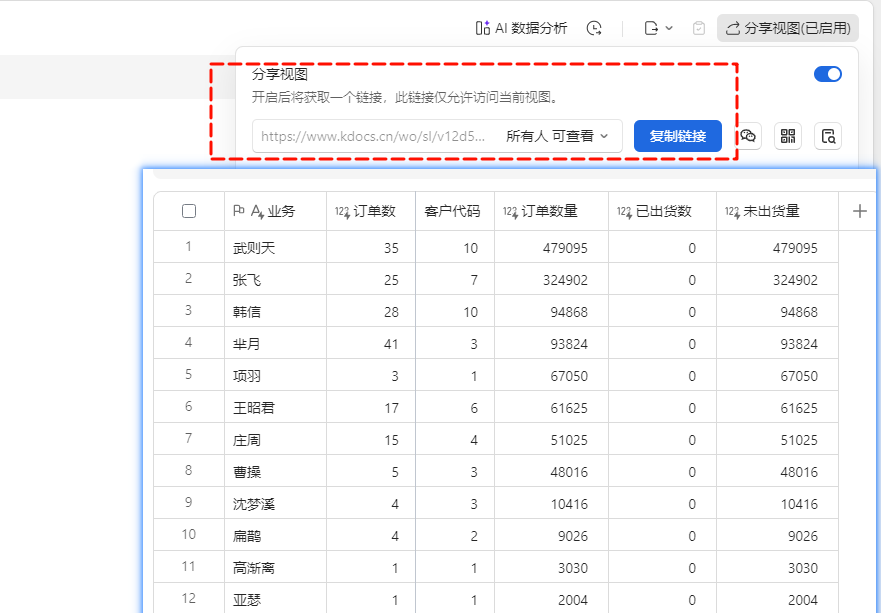Select cell 扁鹊
The image size is (881, 613).
coord(275,536)
